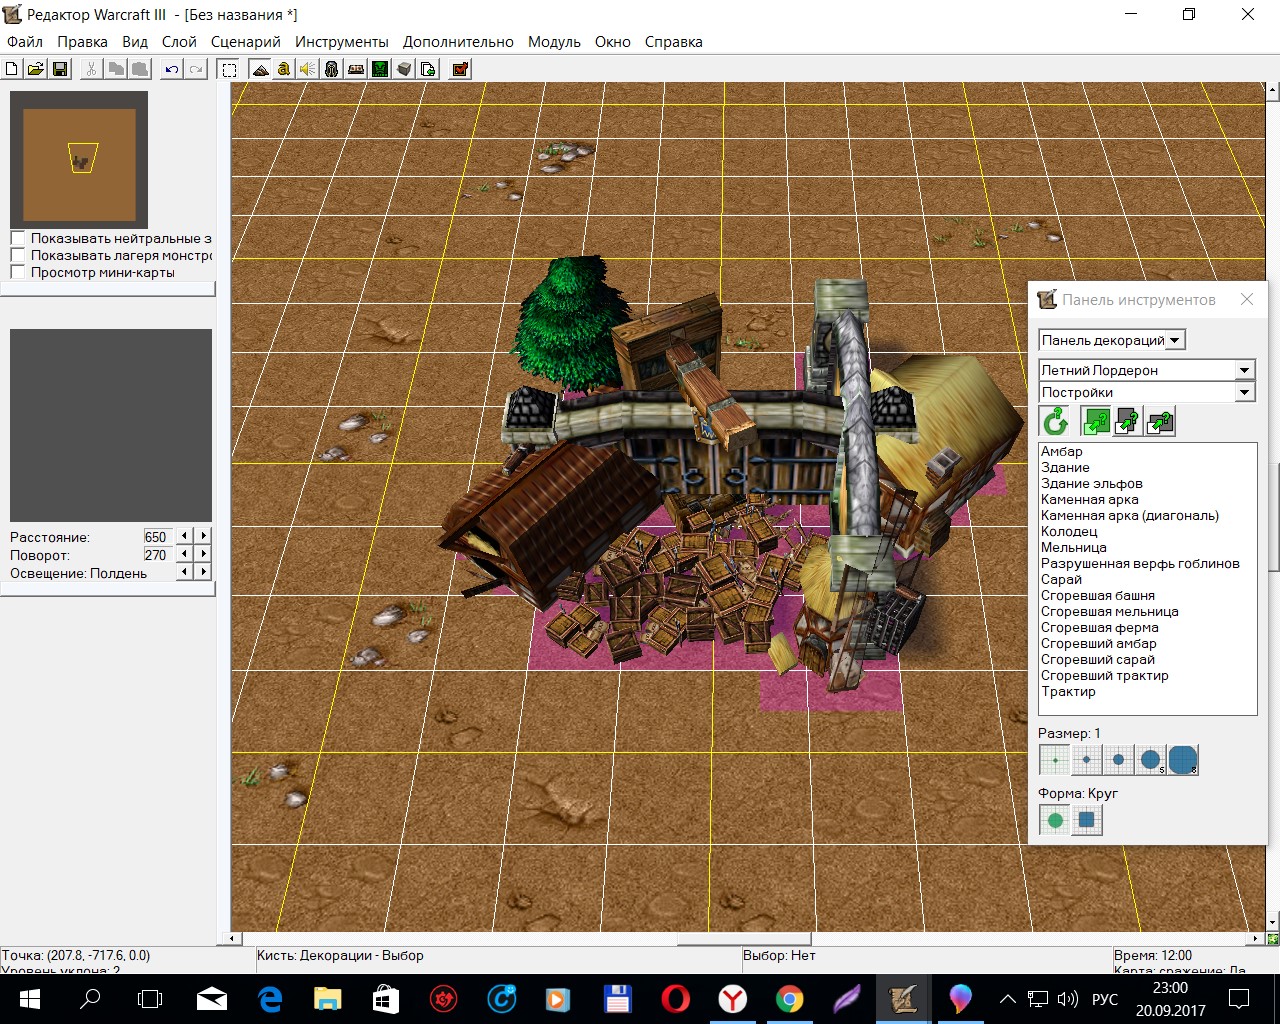
Task: Choose the fourth large brush size
Action: pyautogui.click(x=1151, y=760)
